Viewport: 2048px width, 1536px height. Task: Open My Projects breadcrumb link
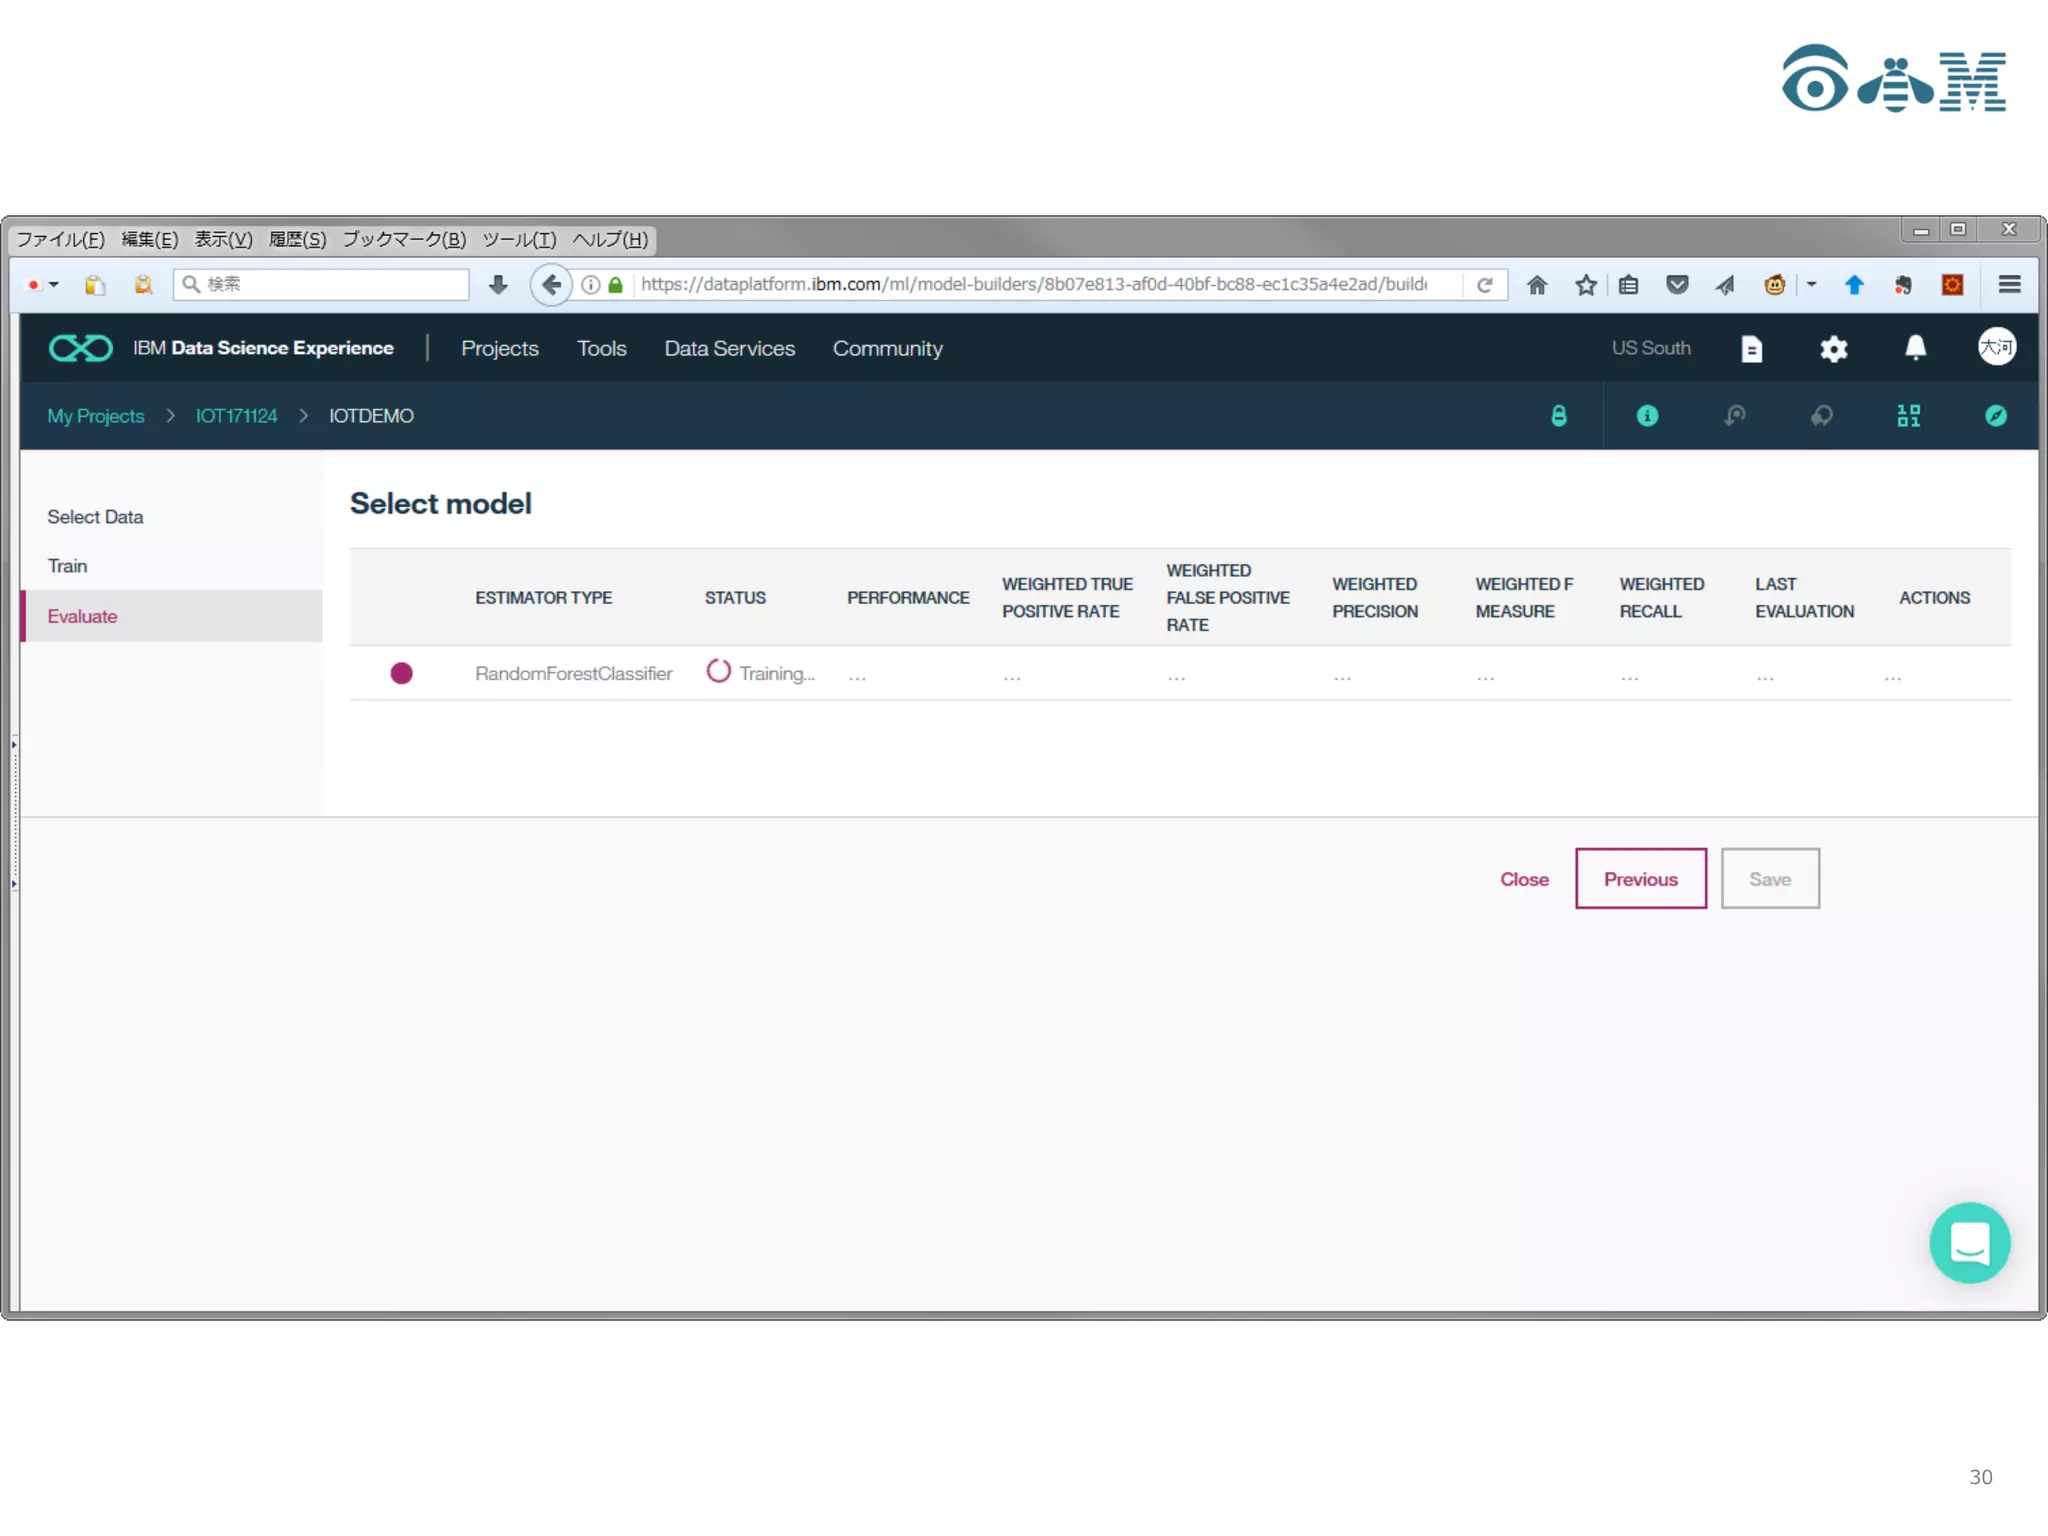pos(95,416)
